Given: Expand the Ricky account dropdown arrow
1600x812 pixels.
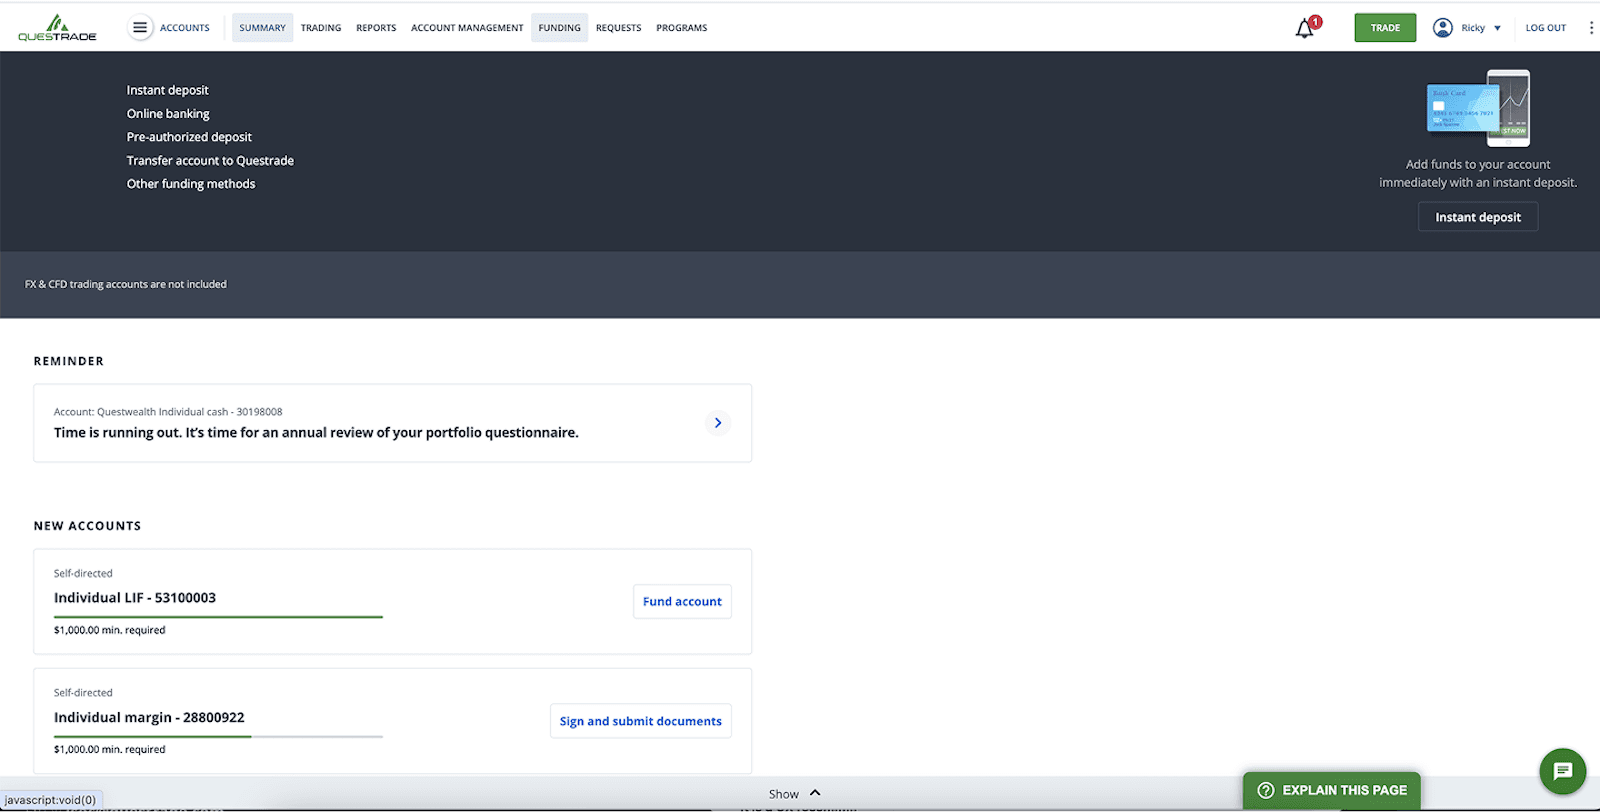Looking at the screenshot, I should coord(1497,28).
